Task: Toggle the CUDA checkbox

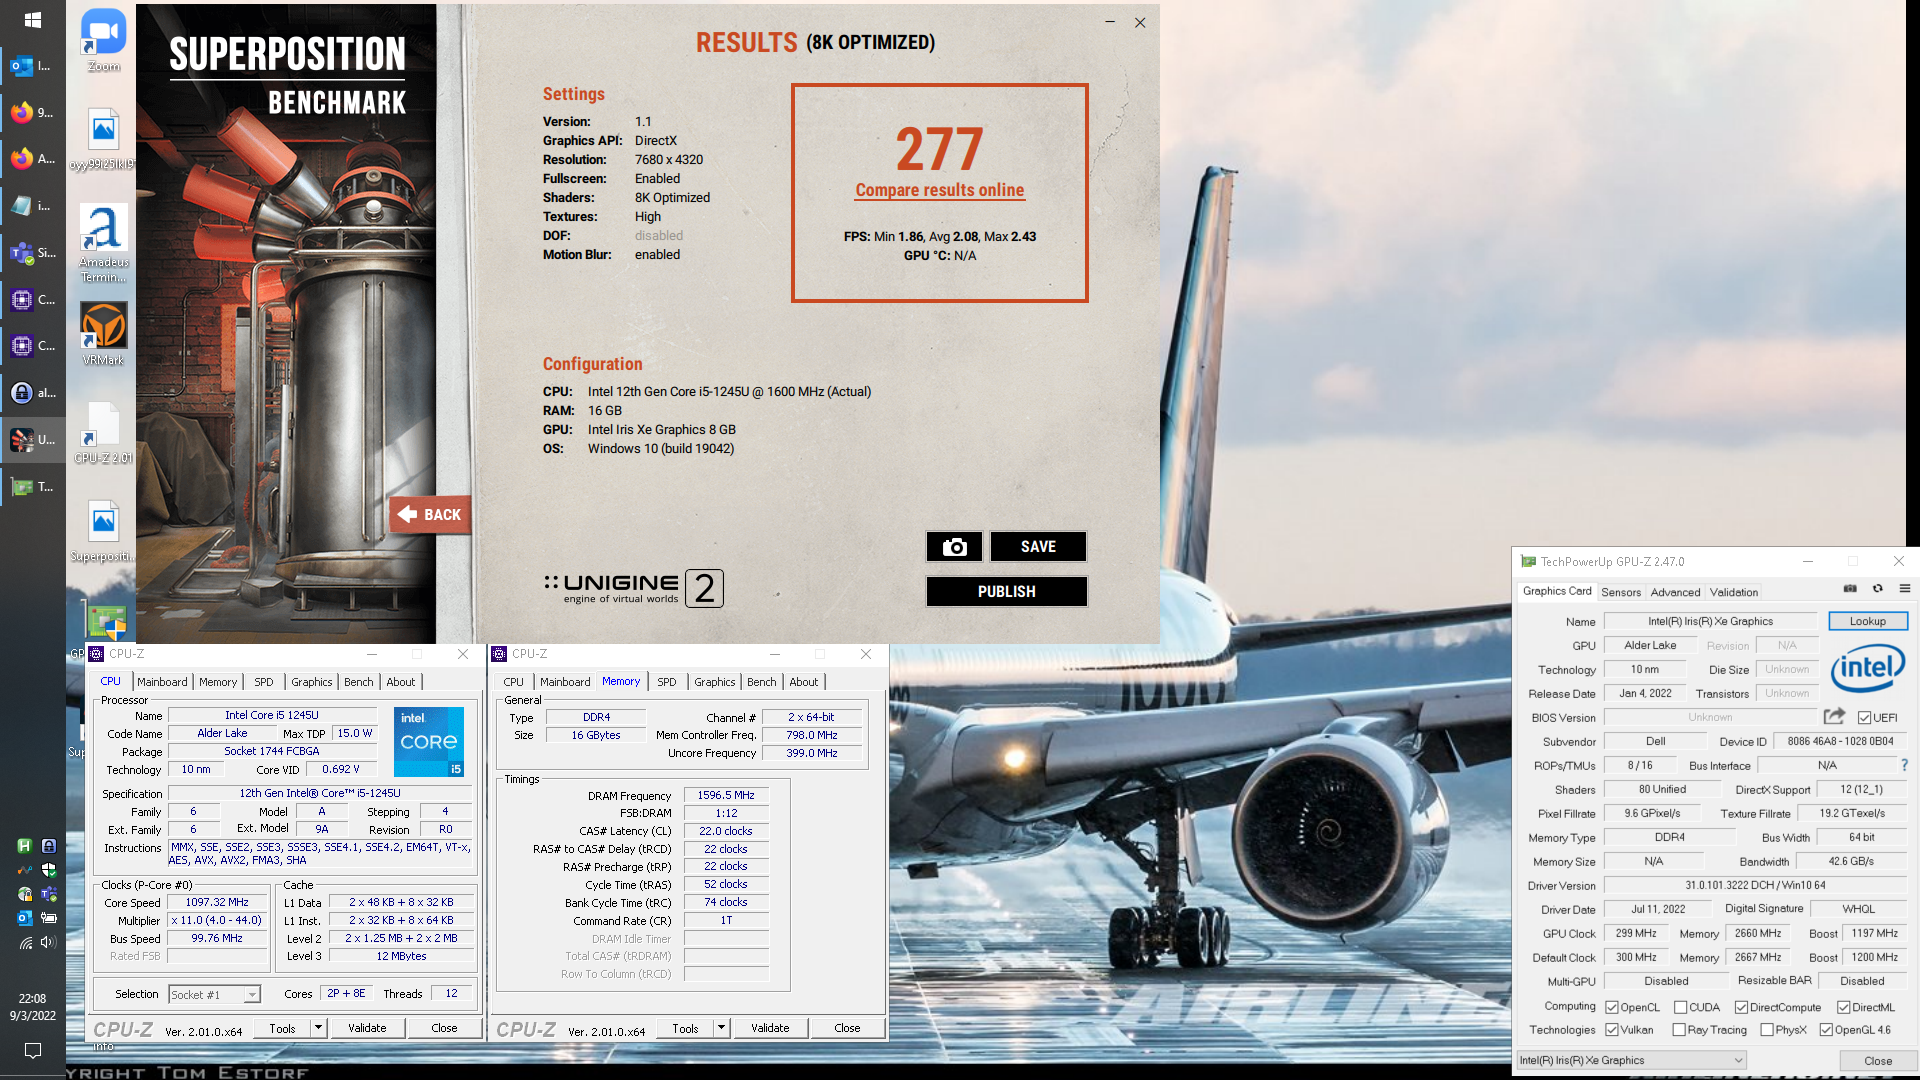Action: [x=1681, y=1007]
